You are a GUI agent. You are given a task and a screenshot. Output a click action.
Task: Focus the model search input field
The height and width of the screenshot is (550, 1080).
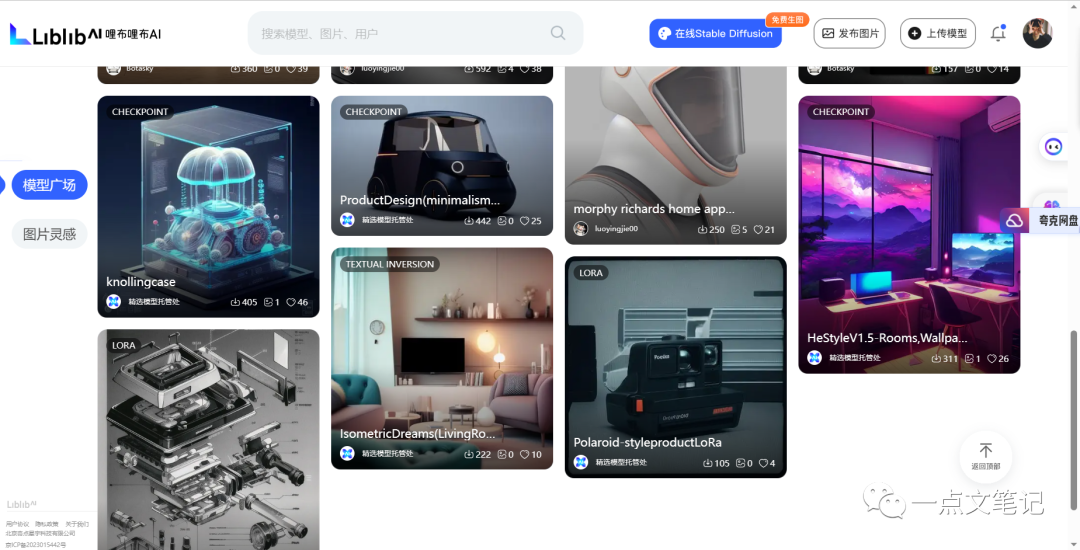415,33
